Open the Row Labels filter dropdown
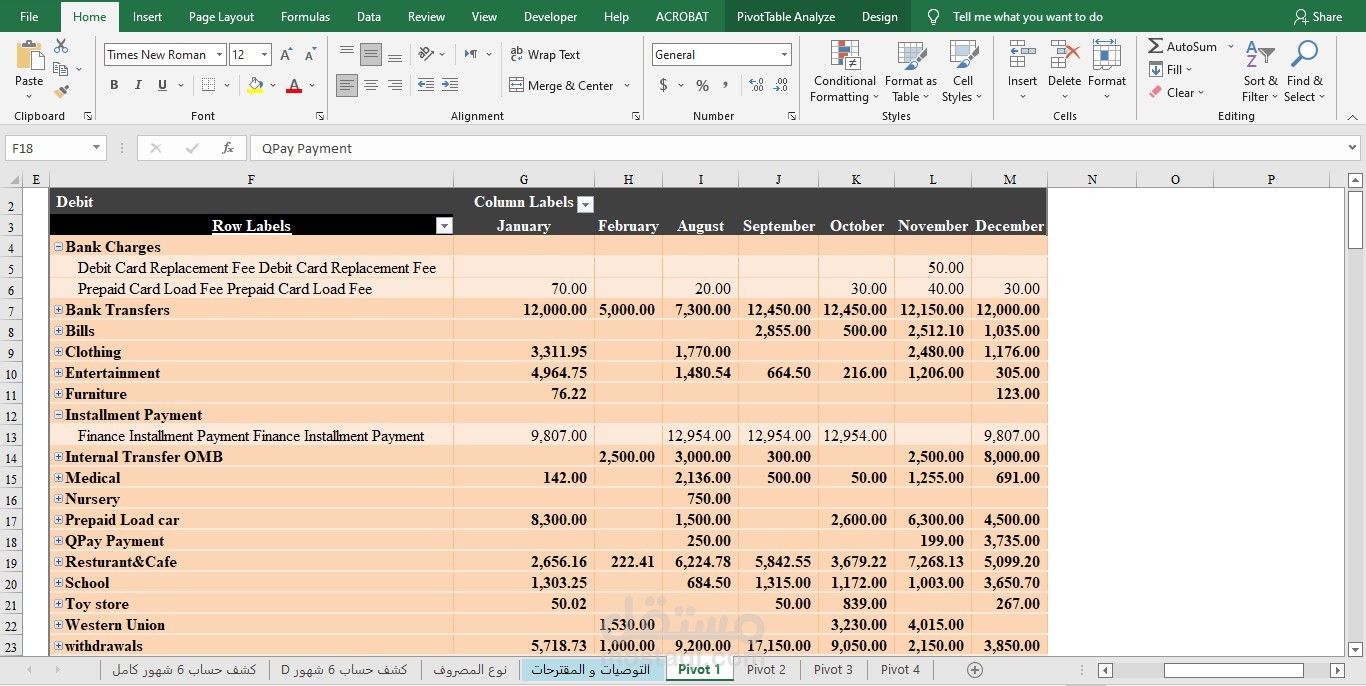 point(443,226)
